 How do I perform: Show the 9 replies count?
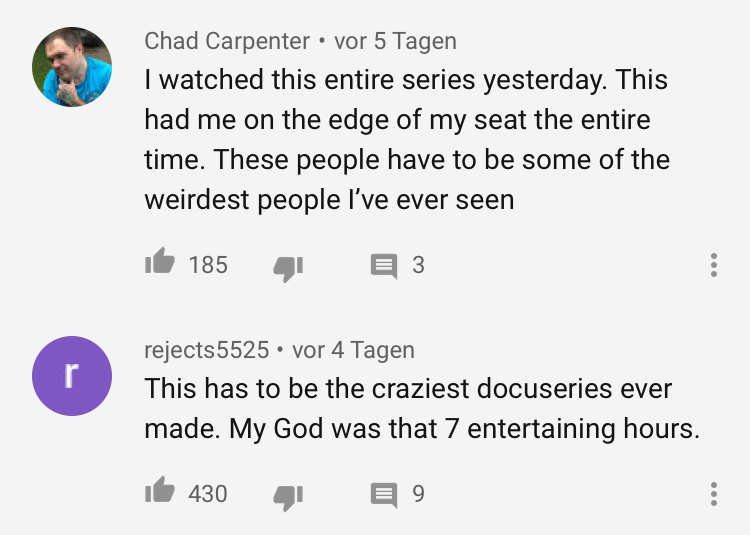418,494
